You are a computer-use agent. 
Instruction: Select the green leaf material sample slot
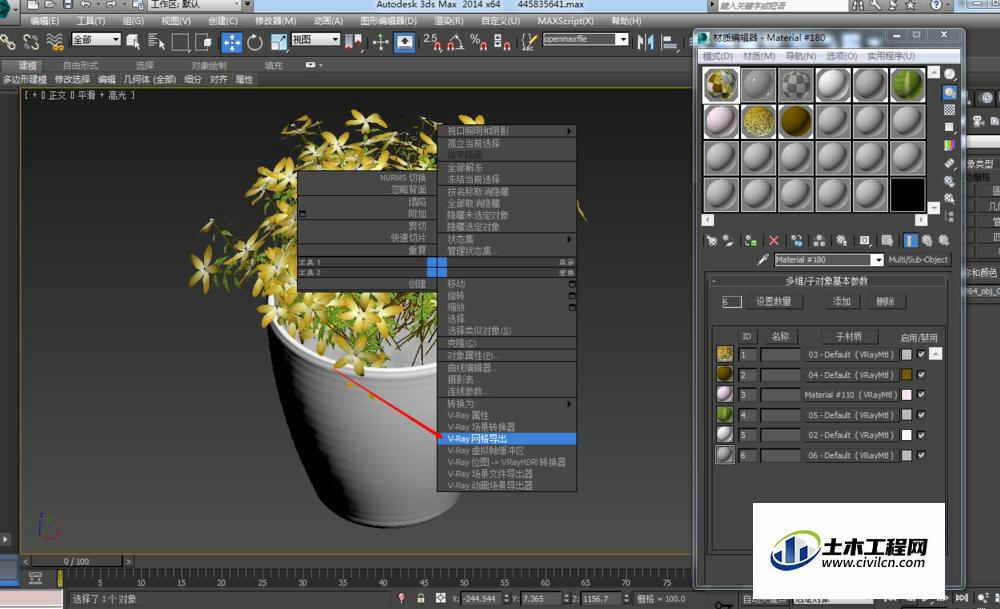908,85
